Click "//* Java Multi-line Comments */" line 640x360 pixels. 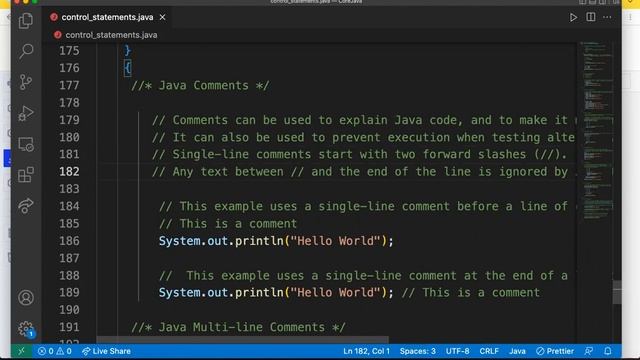point(238,327)
